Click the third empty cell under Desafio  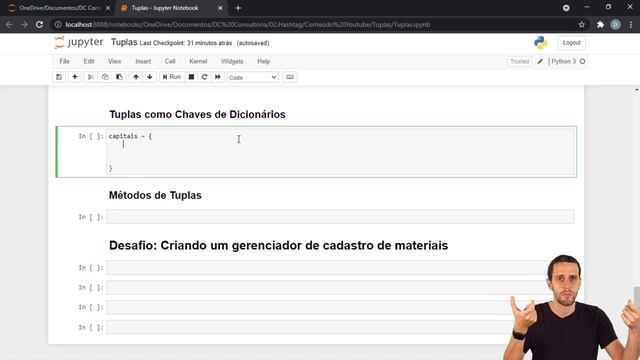[x=309, y=307]
